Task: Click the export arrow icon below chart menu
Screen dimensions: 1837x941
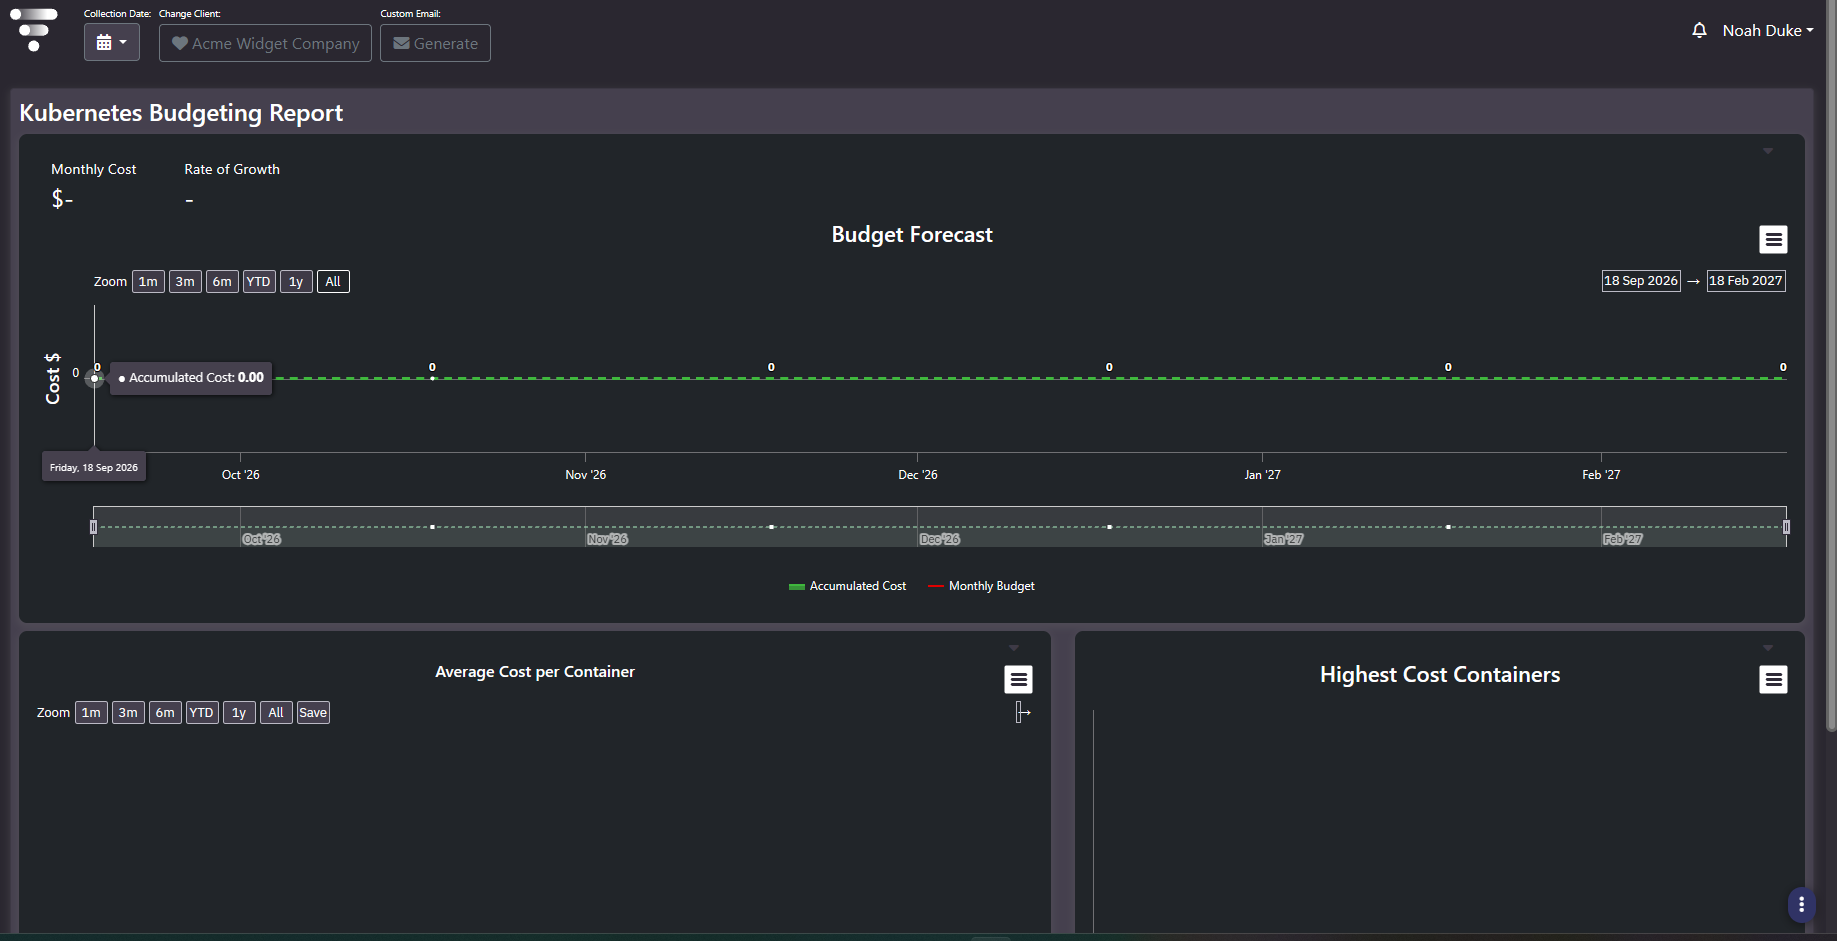Action: point(1022,712)
